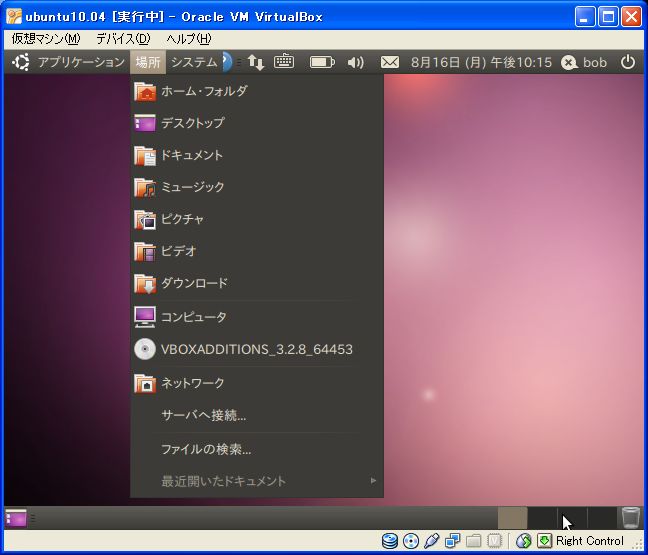Viewport: 648px width, 555px height.
Task: Maximize the VirtualBox window
Action: click(x=608, y=17)
